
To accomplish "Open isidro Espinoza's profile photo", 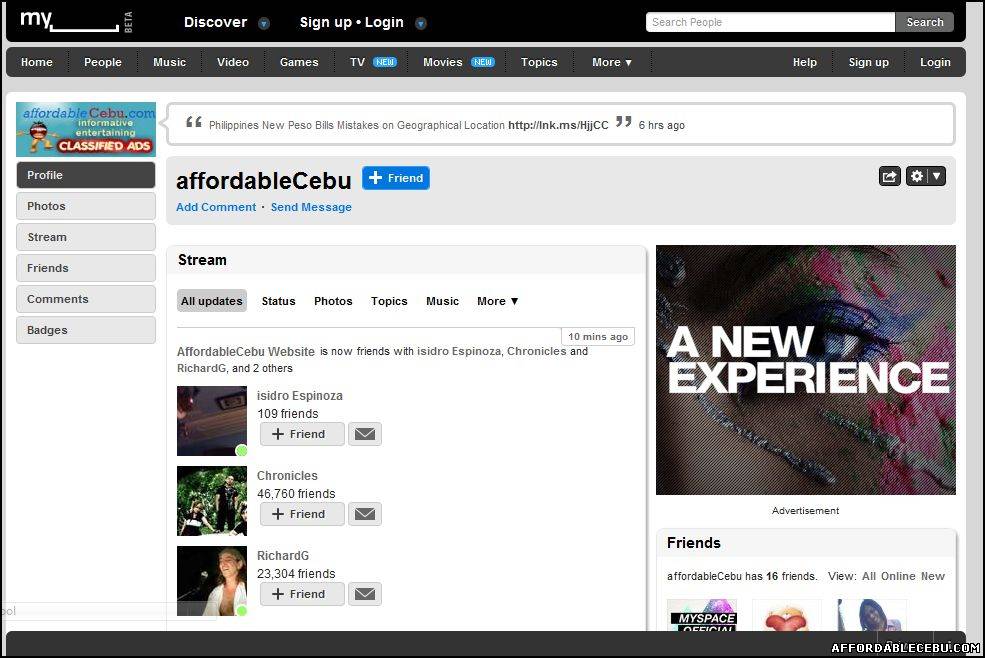I will click(212, 421).
